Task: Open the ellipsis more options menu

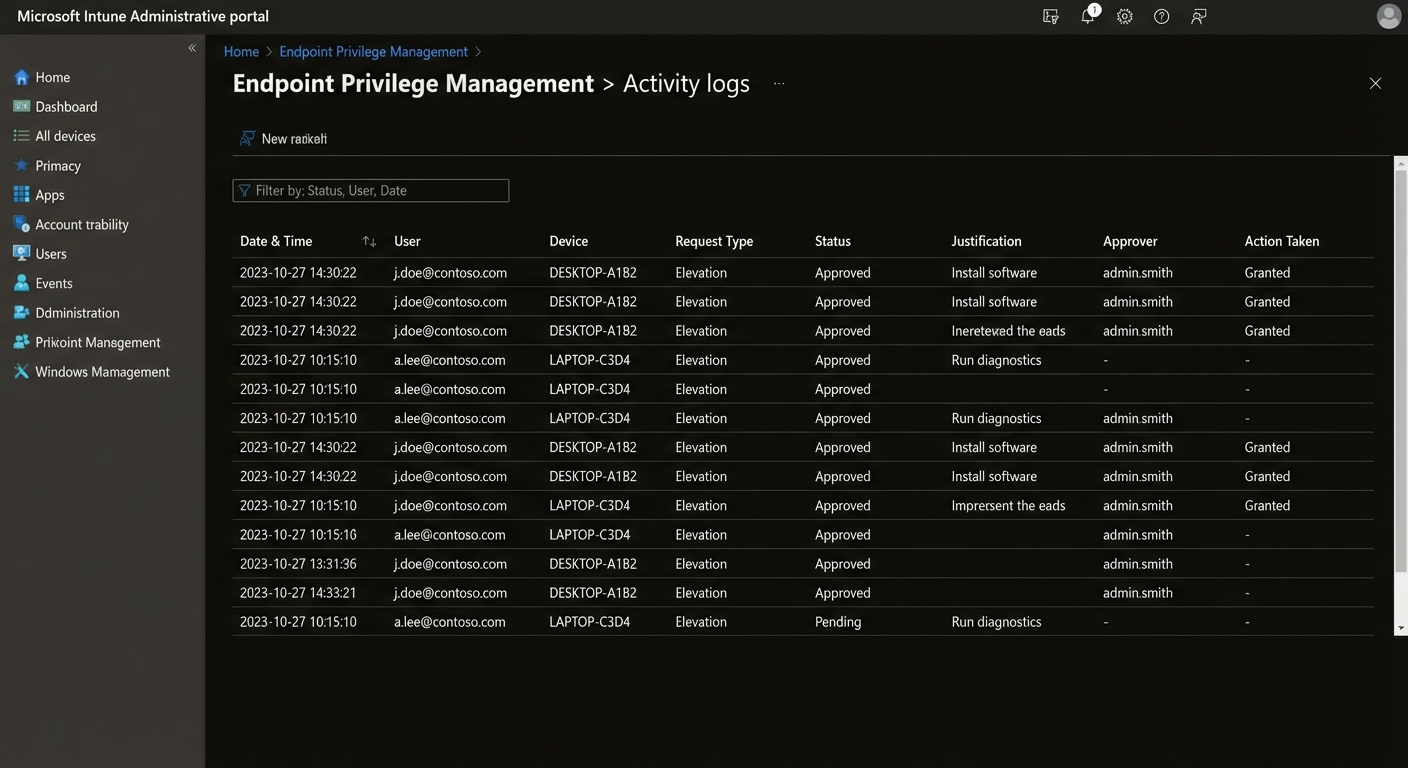Action: tap(779, 84)
